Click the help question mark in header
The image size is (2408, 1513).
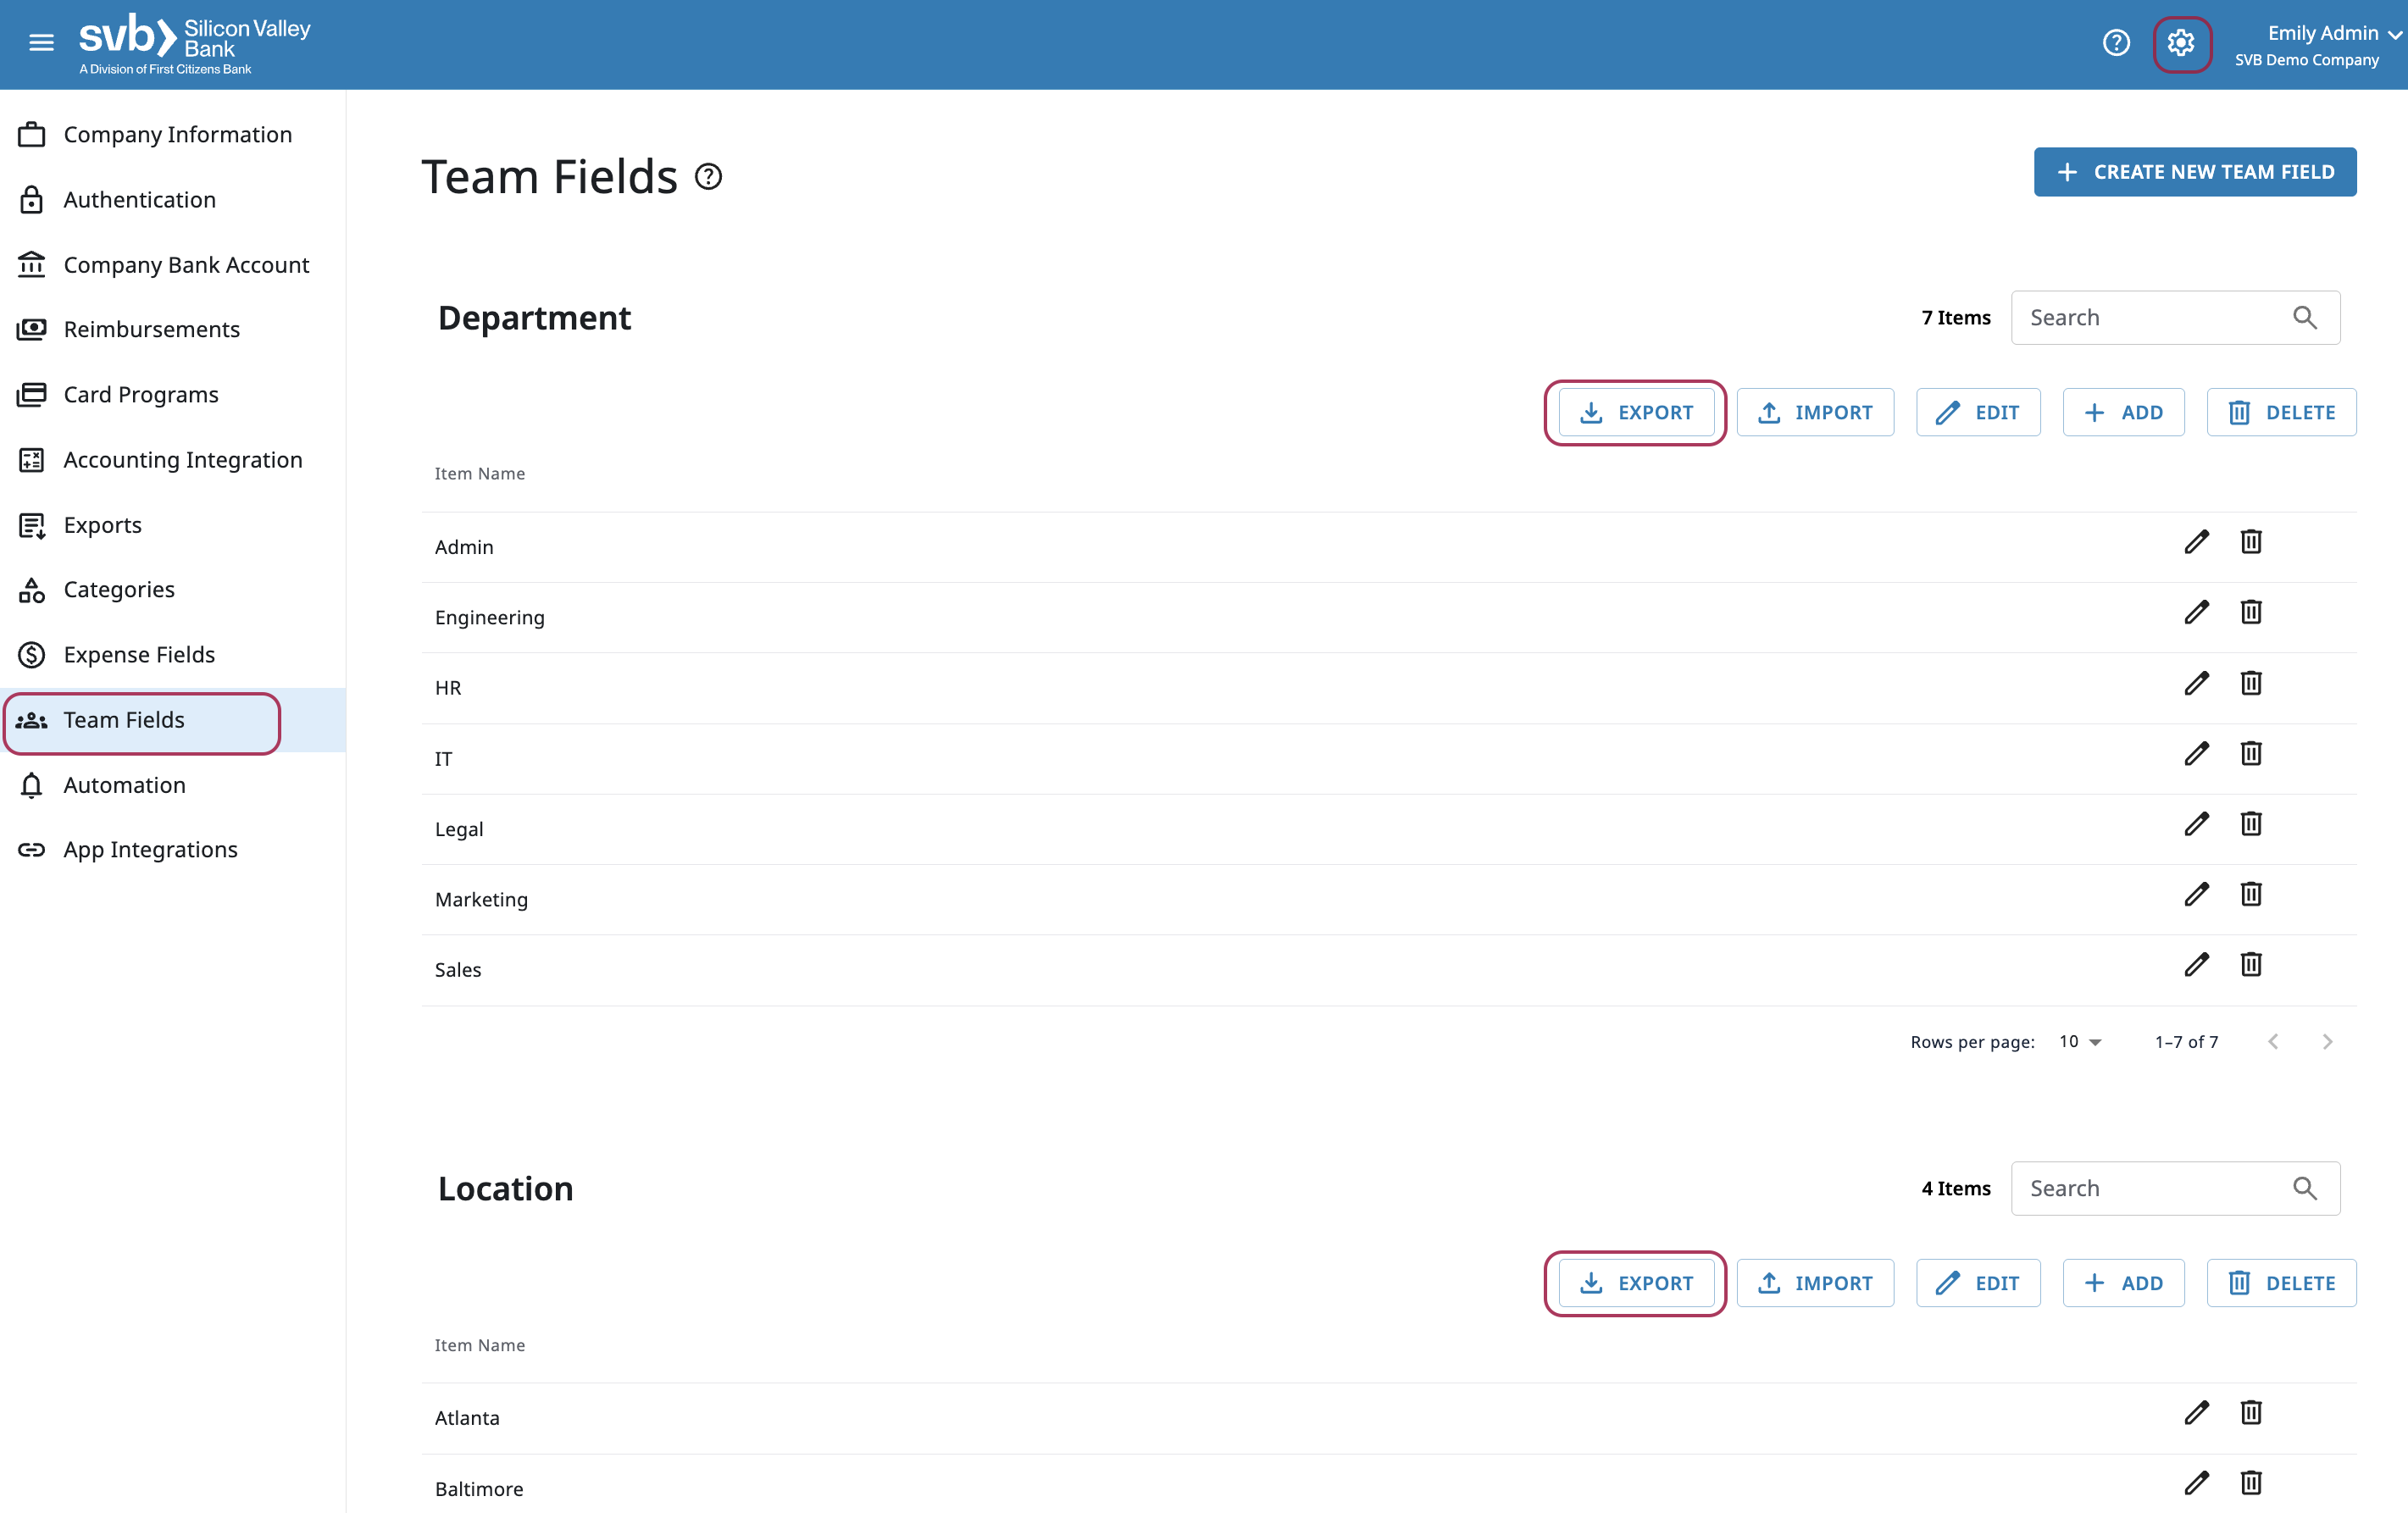pyautogui.click(x=2115, y=42)
